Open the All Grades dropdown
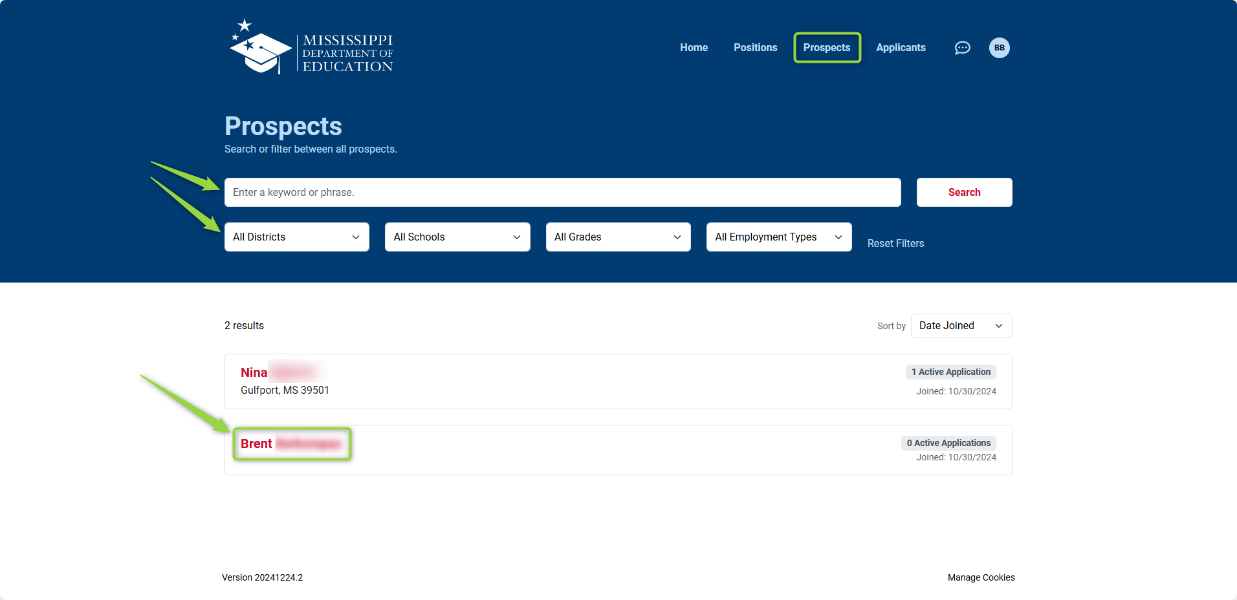The width and height of the screenshot is (1237, 600). click(617, 237)
